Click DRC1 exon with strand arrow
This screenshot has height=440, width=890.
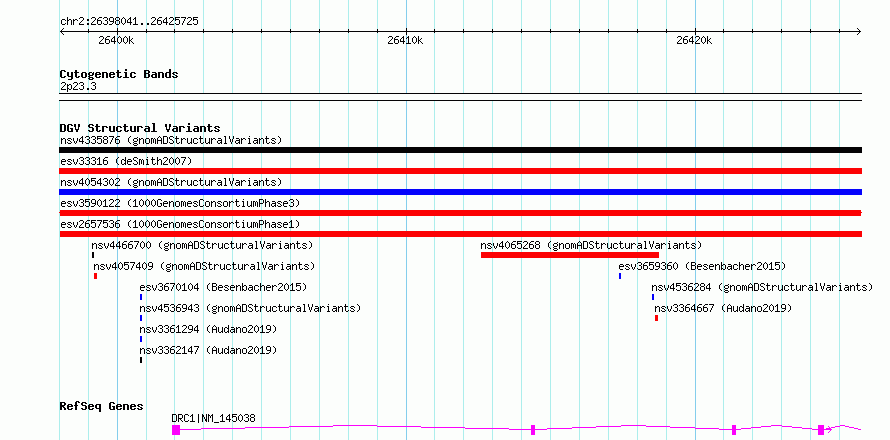point(821,430)
